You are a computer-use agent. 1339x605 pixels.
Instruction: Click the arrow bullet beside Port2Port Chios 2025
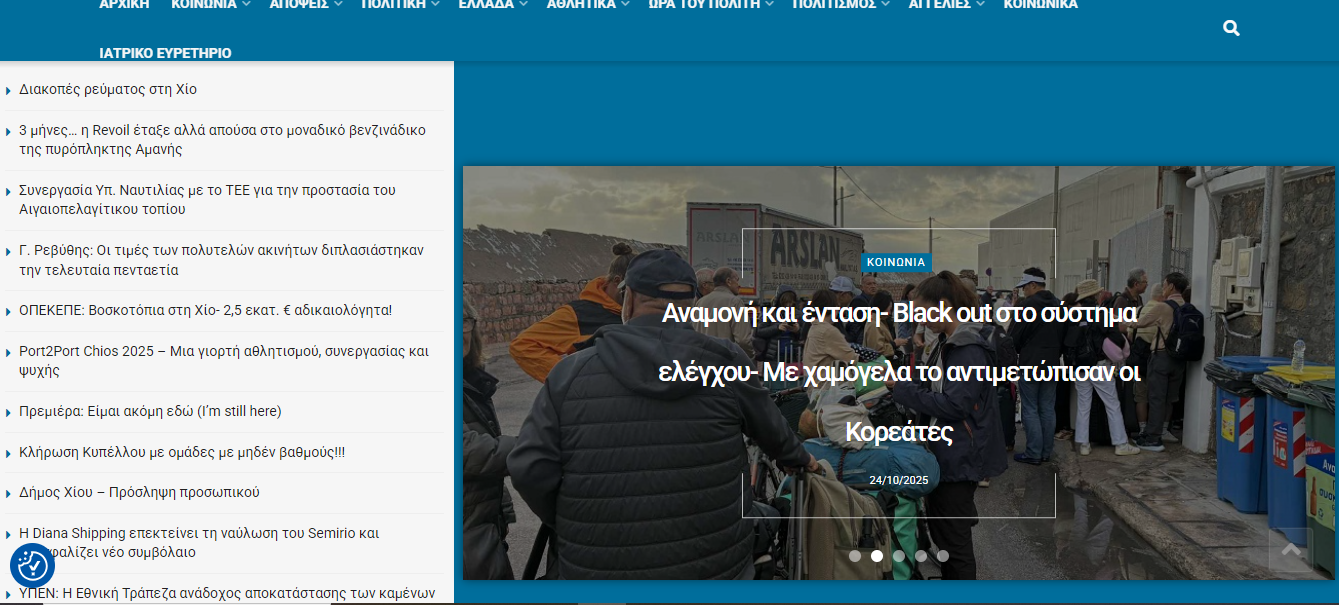9,352
